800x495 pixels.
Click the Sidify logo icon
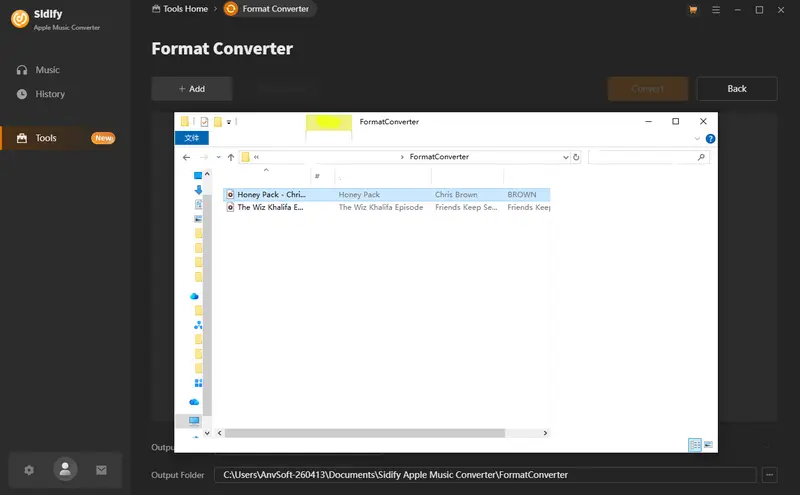(20, 19)
